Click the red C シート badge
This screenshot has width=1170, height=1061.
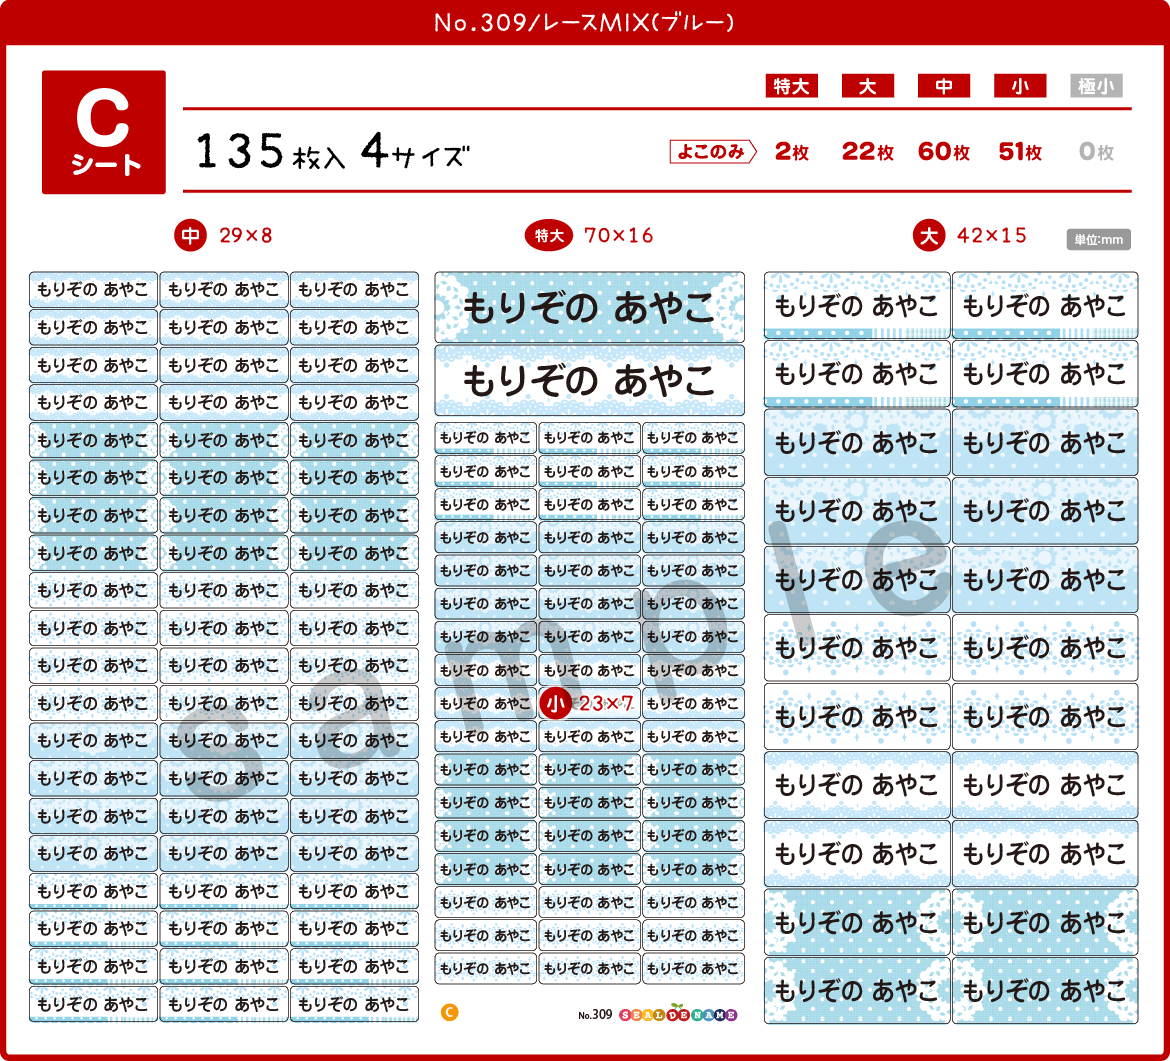tap(104, 132)
